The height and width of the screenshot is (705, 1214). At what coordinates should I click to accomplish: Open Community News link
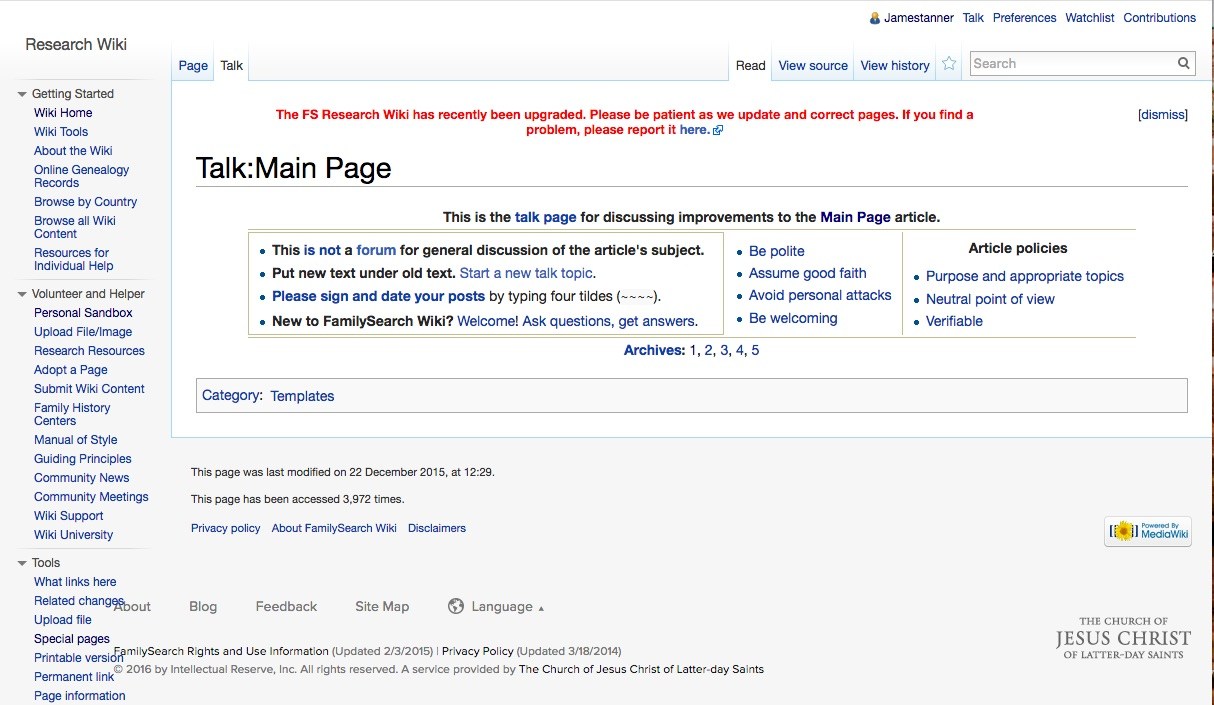[x=81, y=478]
